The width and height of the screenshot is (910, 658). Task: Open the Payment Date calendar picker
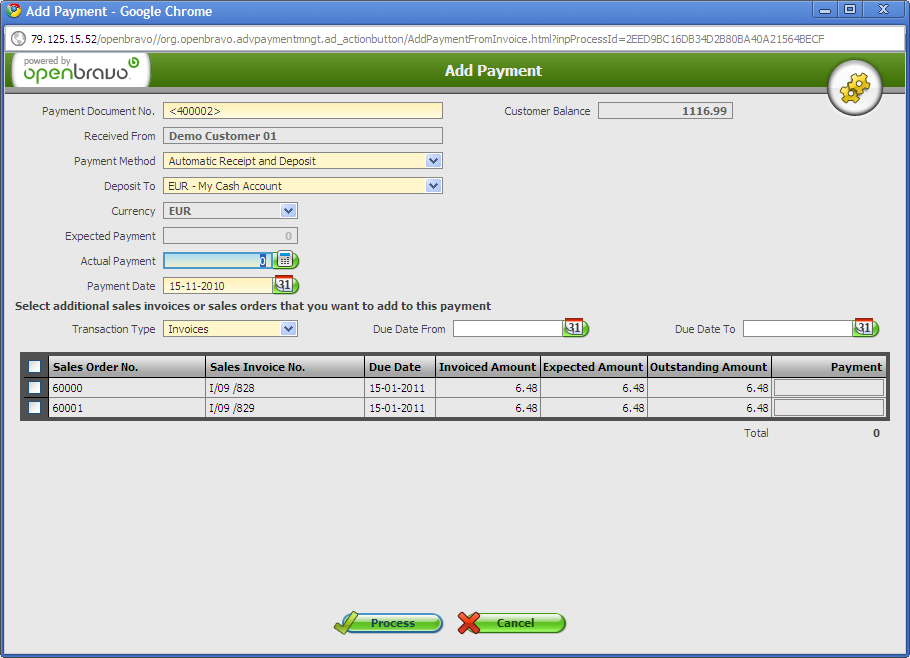click(284, 285)
